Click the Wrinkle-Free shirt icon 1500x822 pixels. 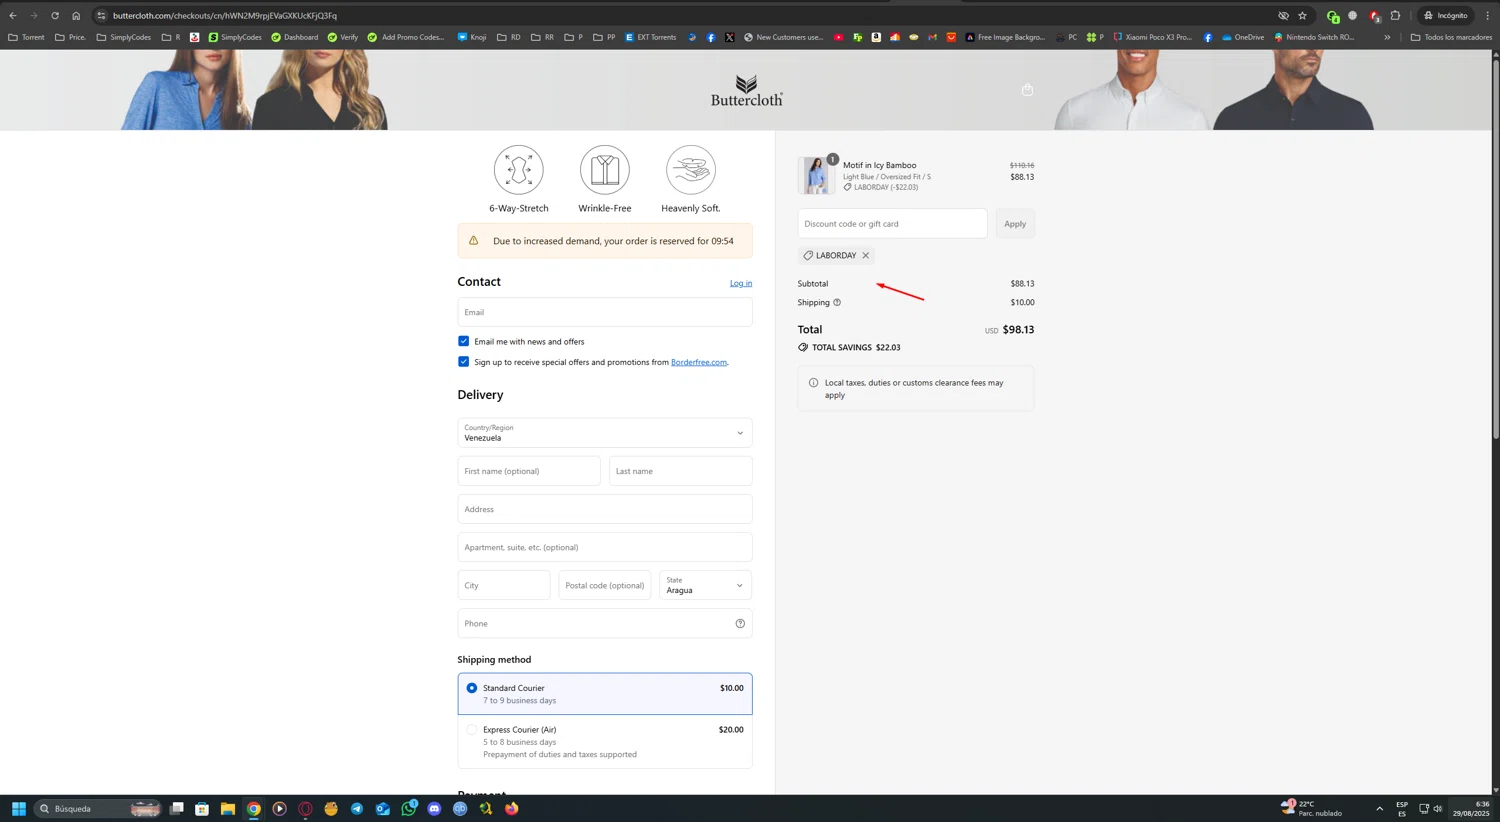605,170
